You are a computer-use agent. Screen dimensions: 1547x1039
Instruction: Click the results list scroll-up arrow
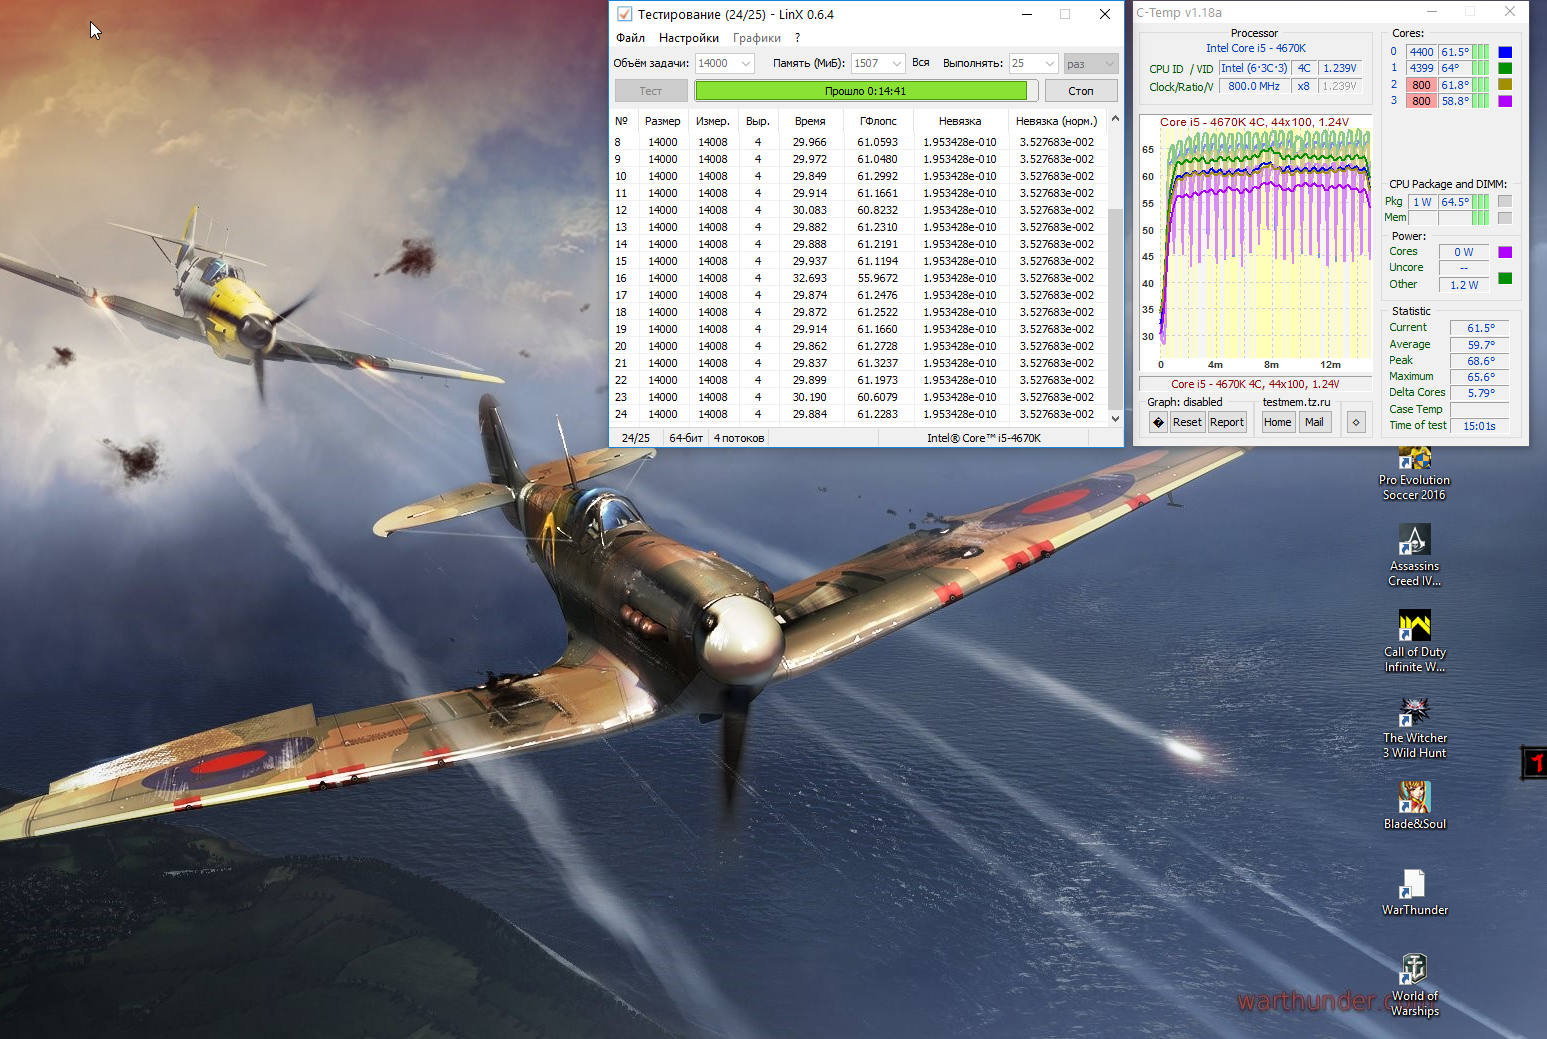pos(1116,120)
